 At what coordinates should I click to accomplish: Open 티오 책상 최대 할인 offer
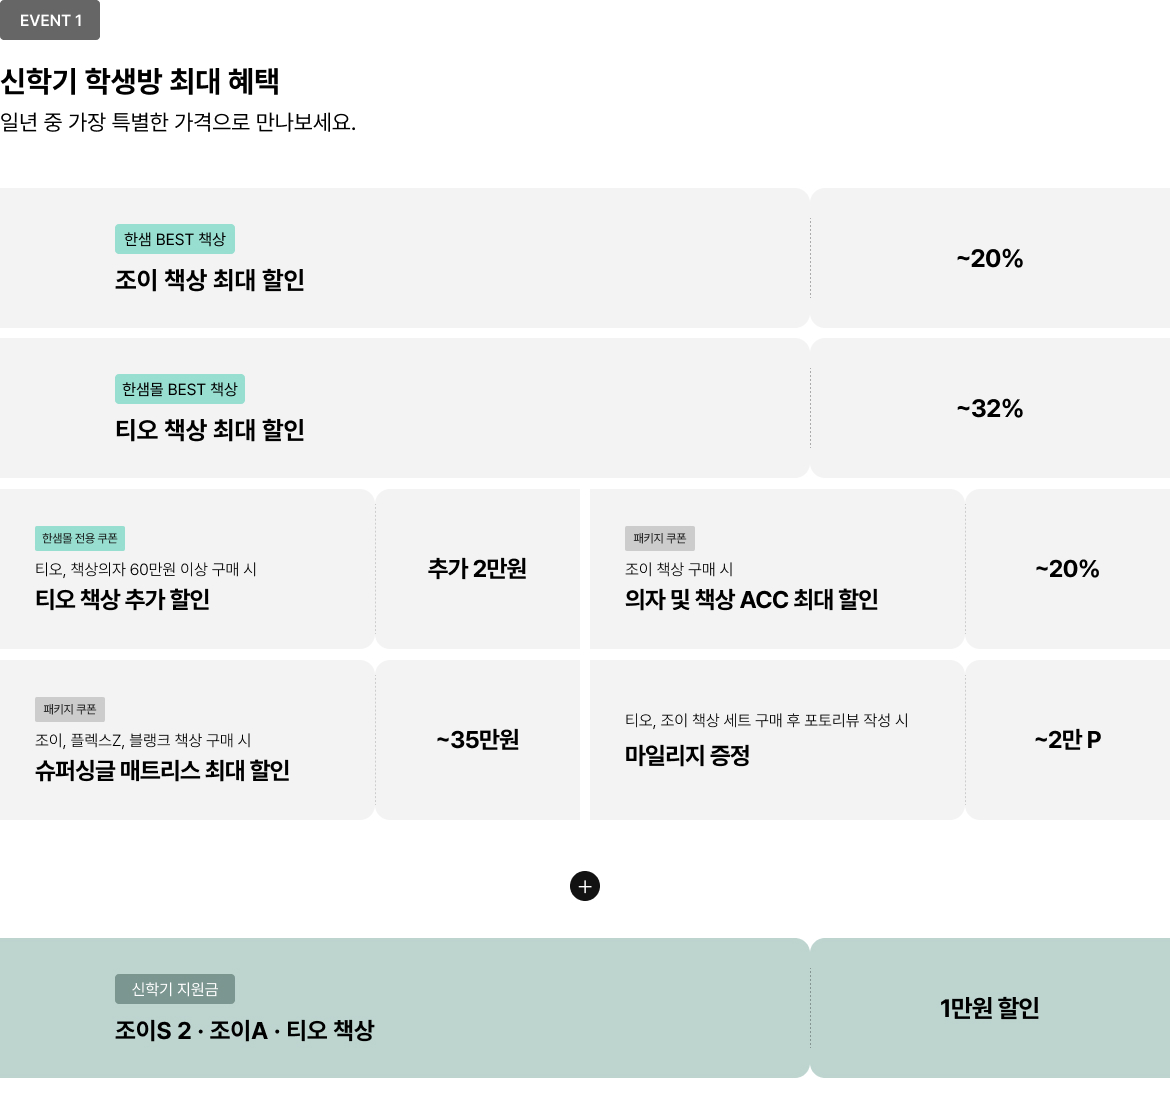click(x=210, y=430)
